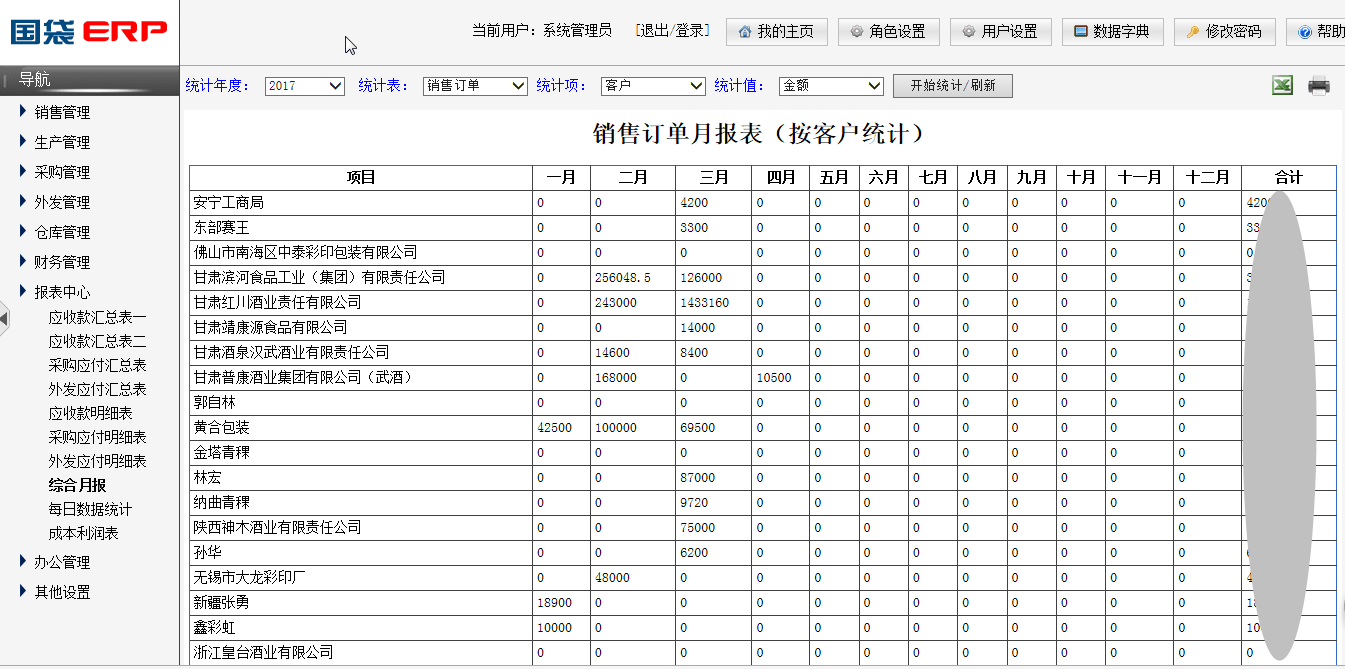This screenshot has width=1345, height=669.
Task: Open 我的主页 home button
Action: [x=776, y=32]
